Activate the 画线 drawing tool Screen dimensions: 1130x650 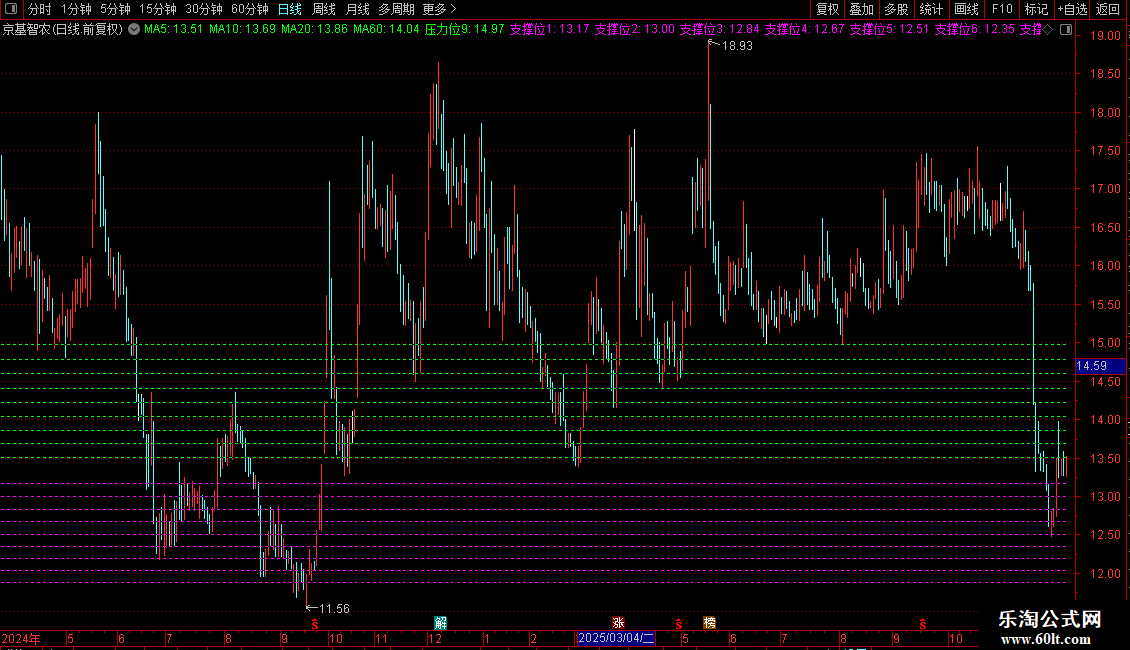pyautogui.click(x=966, y=9)
